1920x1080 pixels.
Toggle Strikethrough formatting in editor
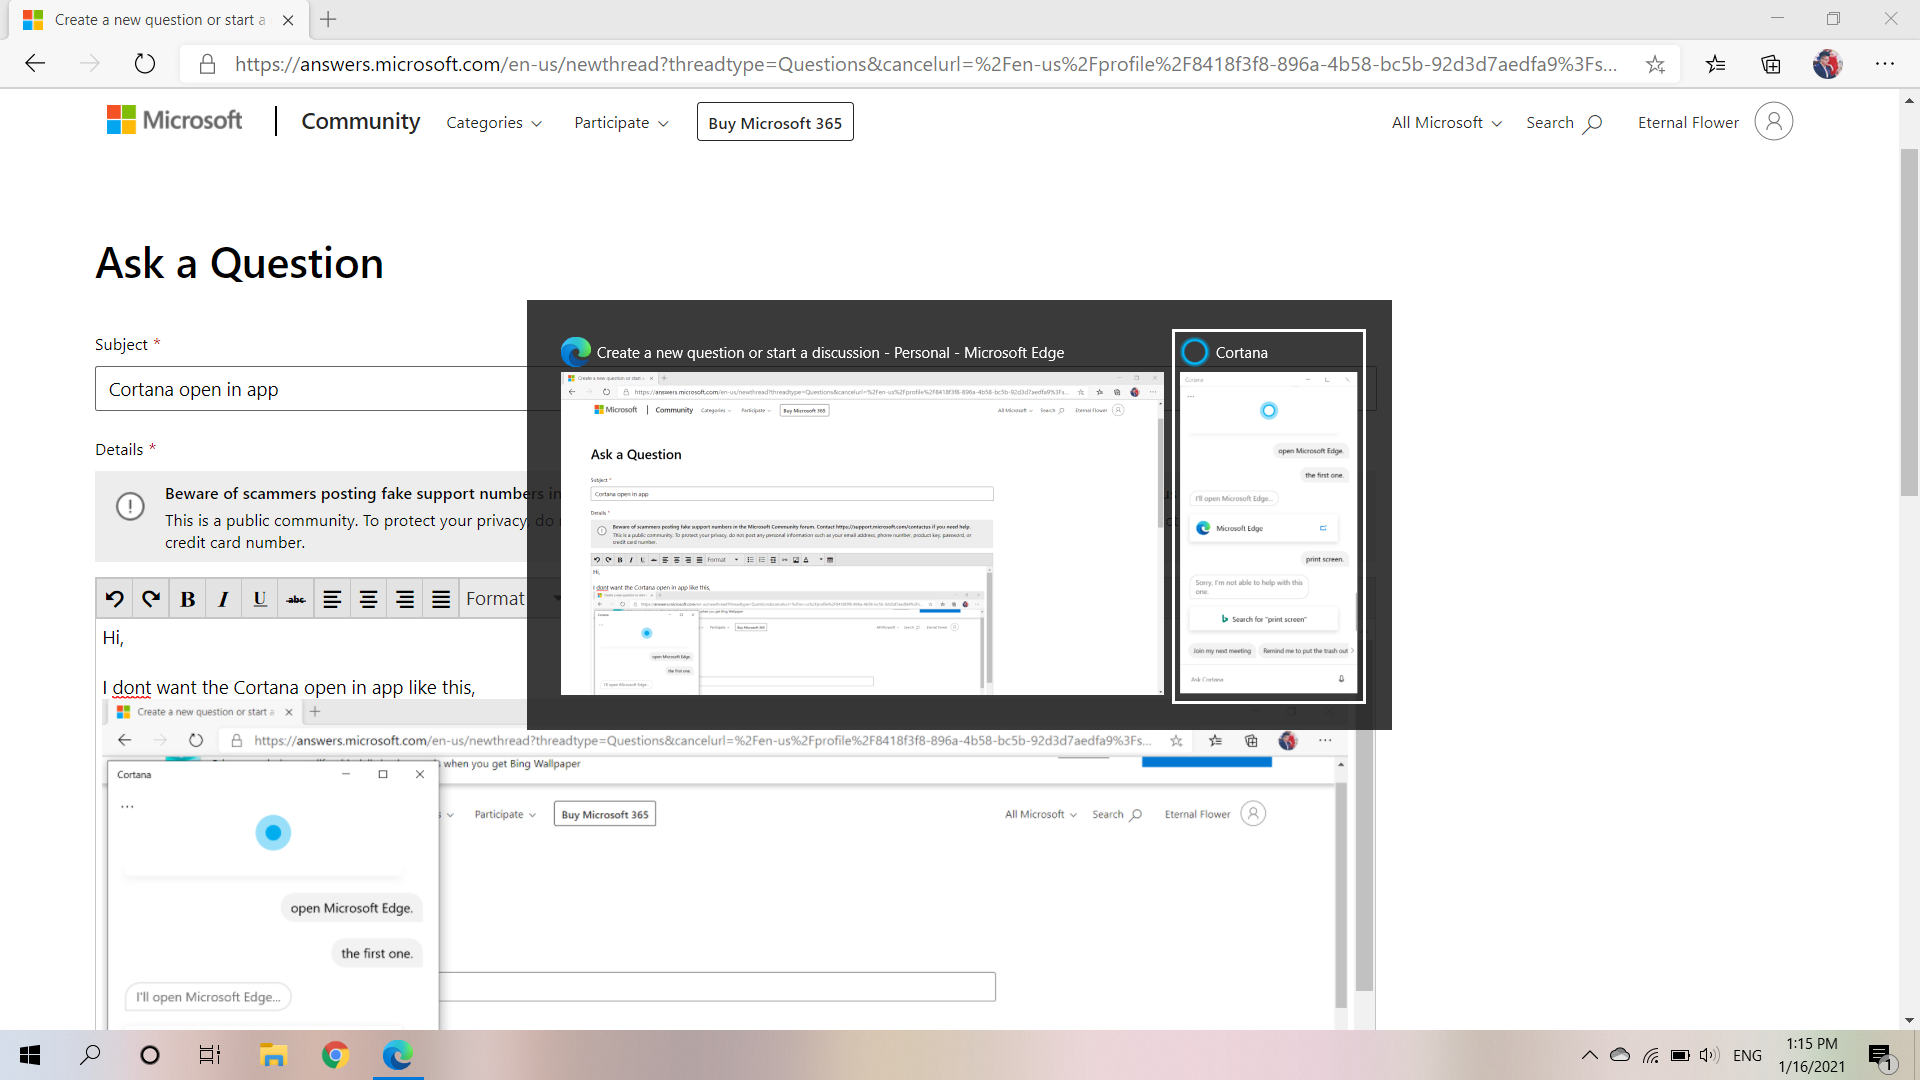[296, 599]
